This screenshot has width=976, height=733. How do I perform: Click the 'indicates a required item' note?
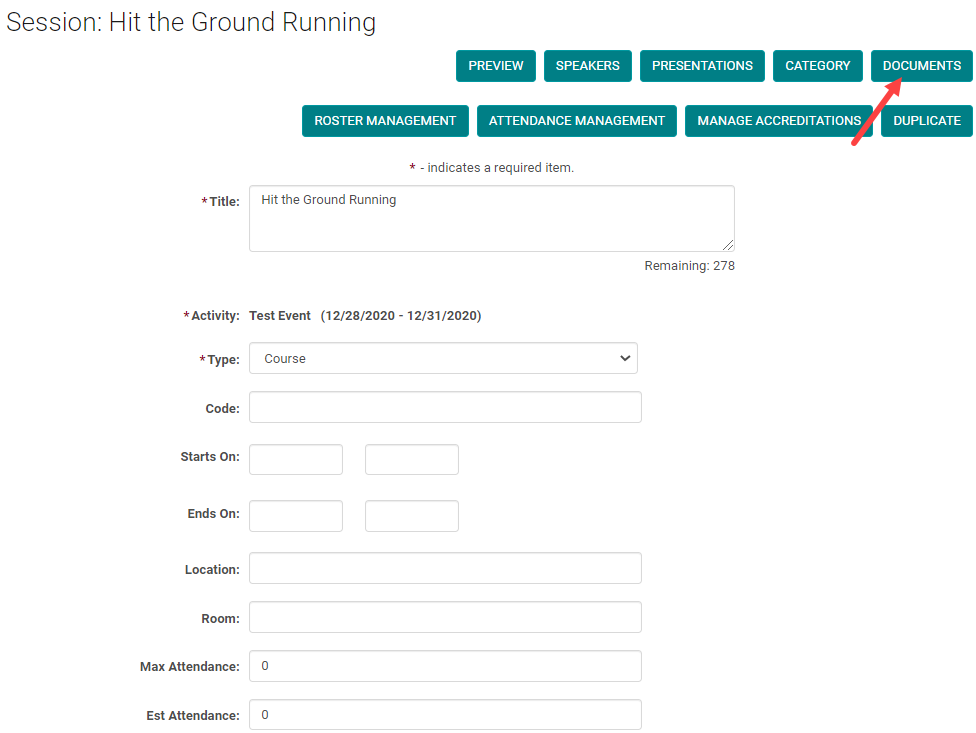coord(500,167)
